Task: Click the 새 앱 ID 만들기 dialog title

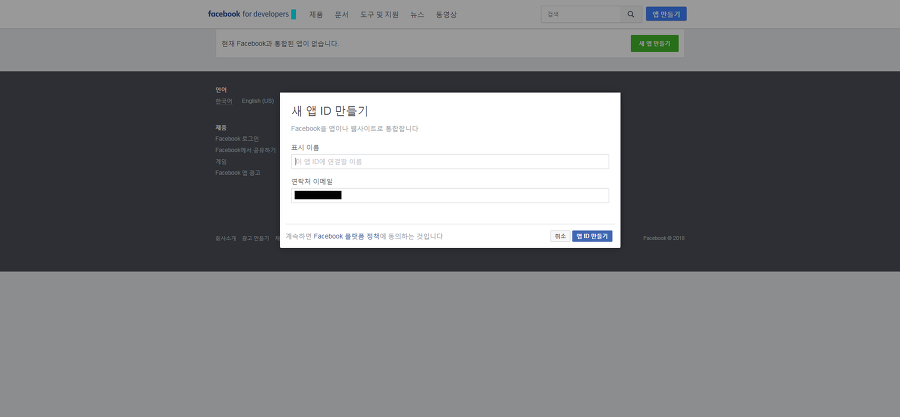Action: [x=329, y=111]
